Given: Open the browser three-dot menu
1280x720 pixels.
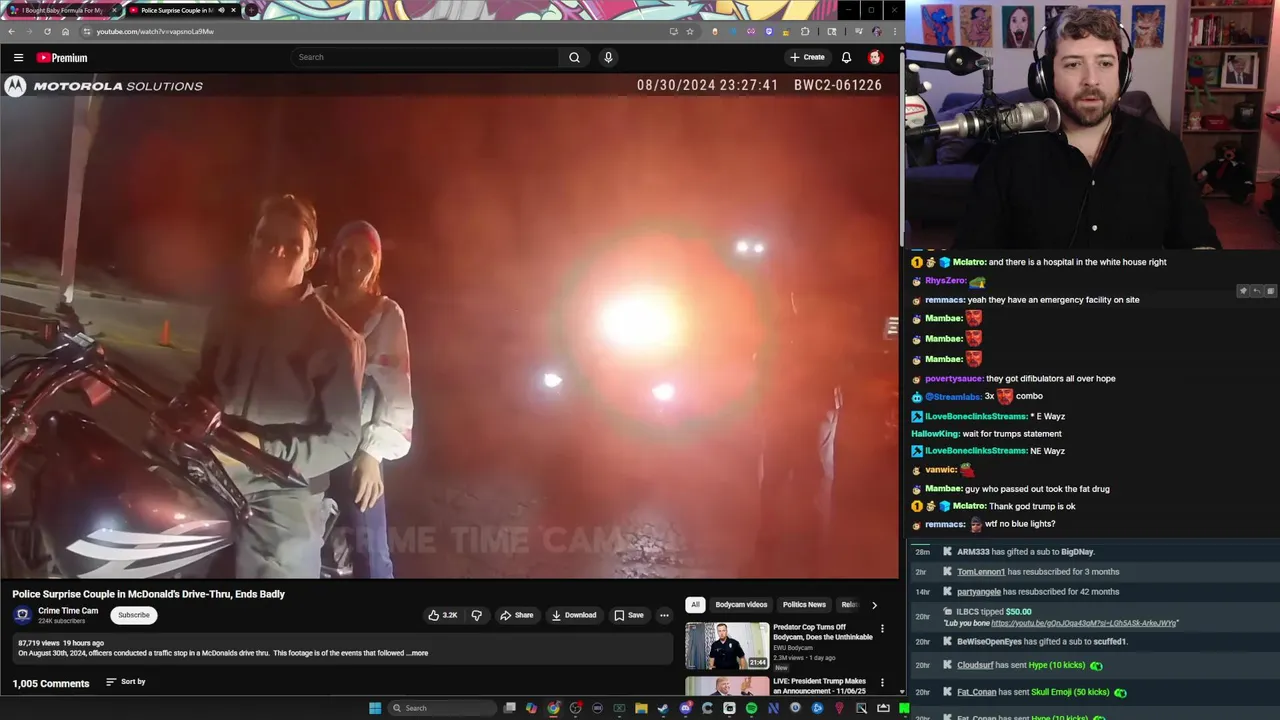Looking at the screenshot, I should click(894, 31).
